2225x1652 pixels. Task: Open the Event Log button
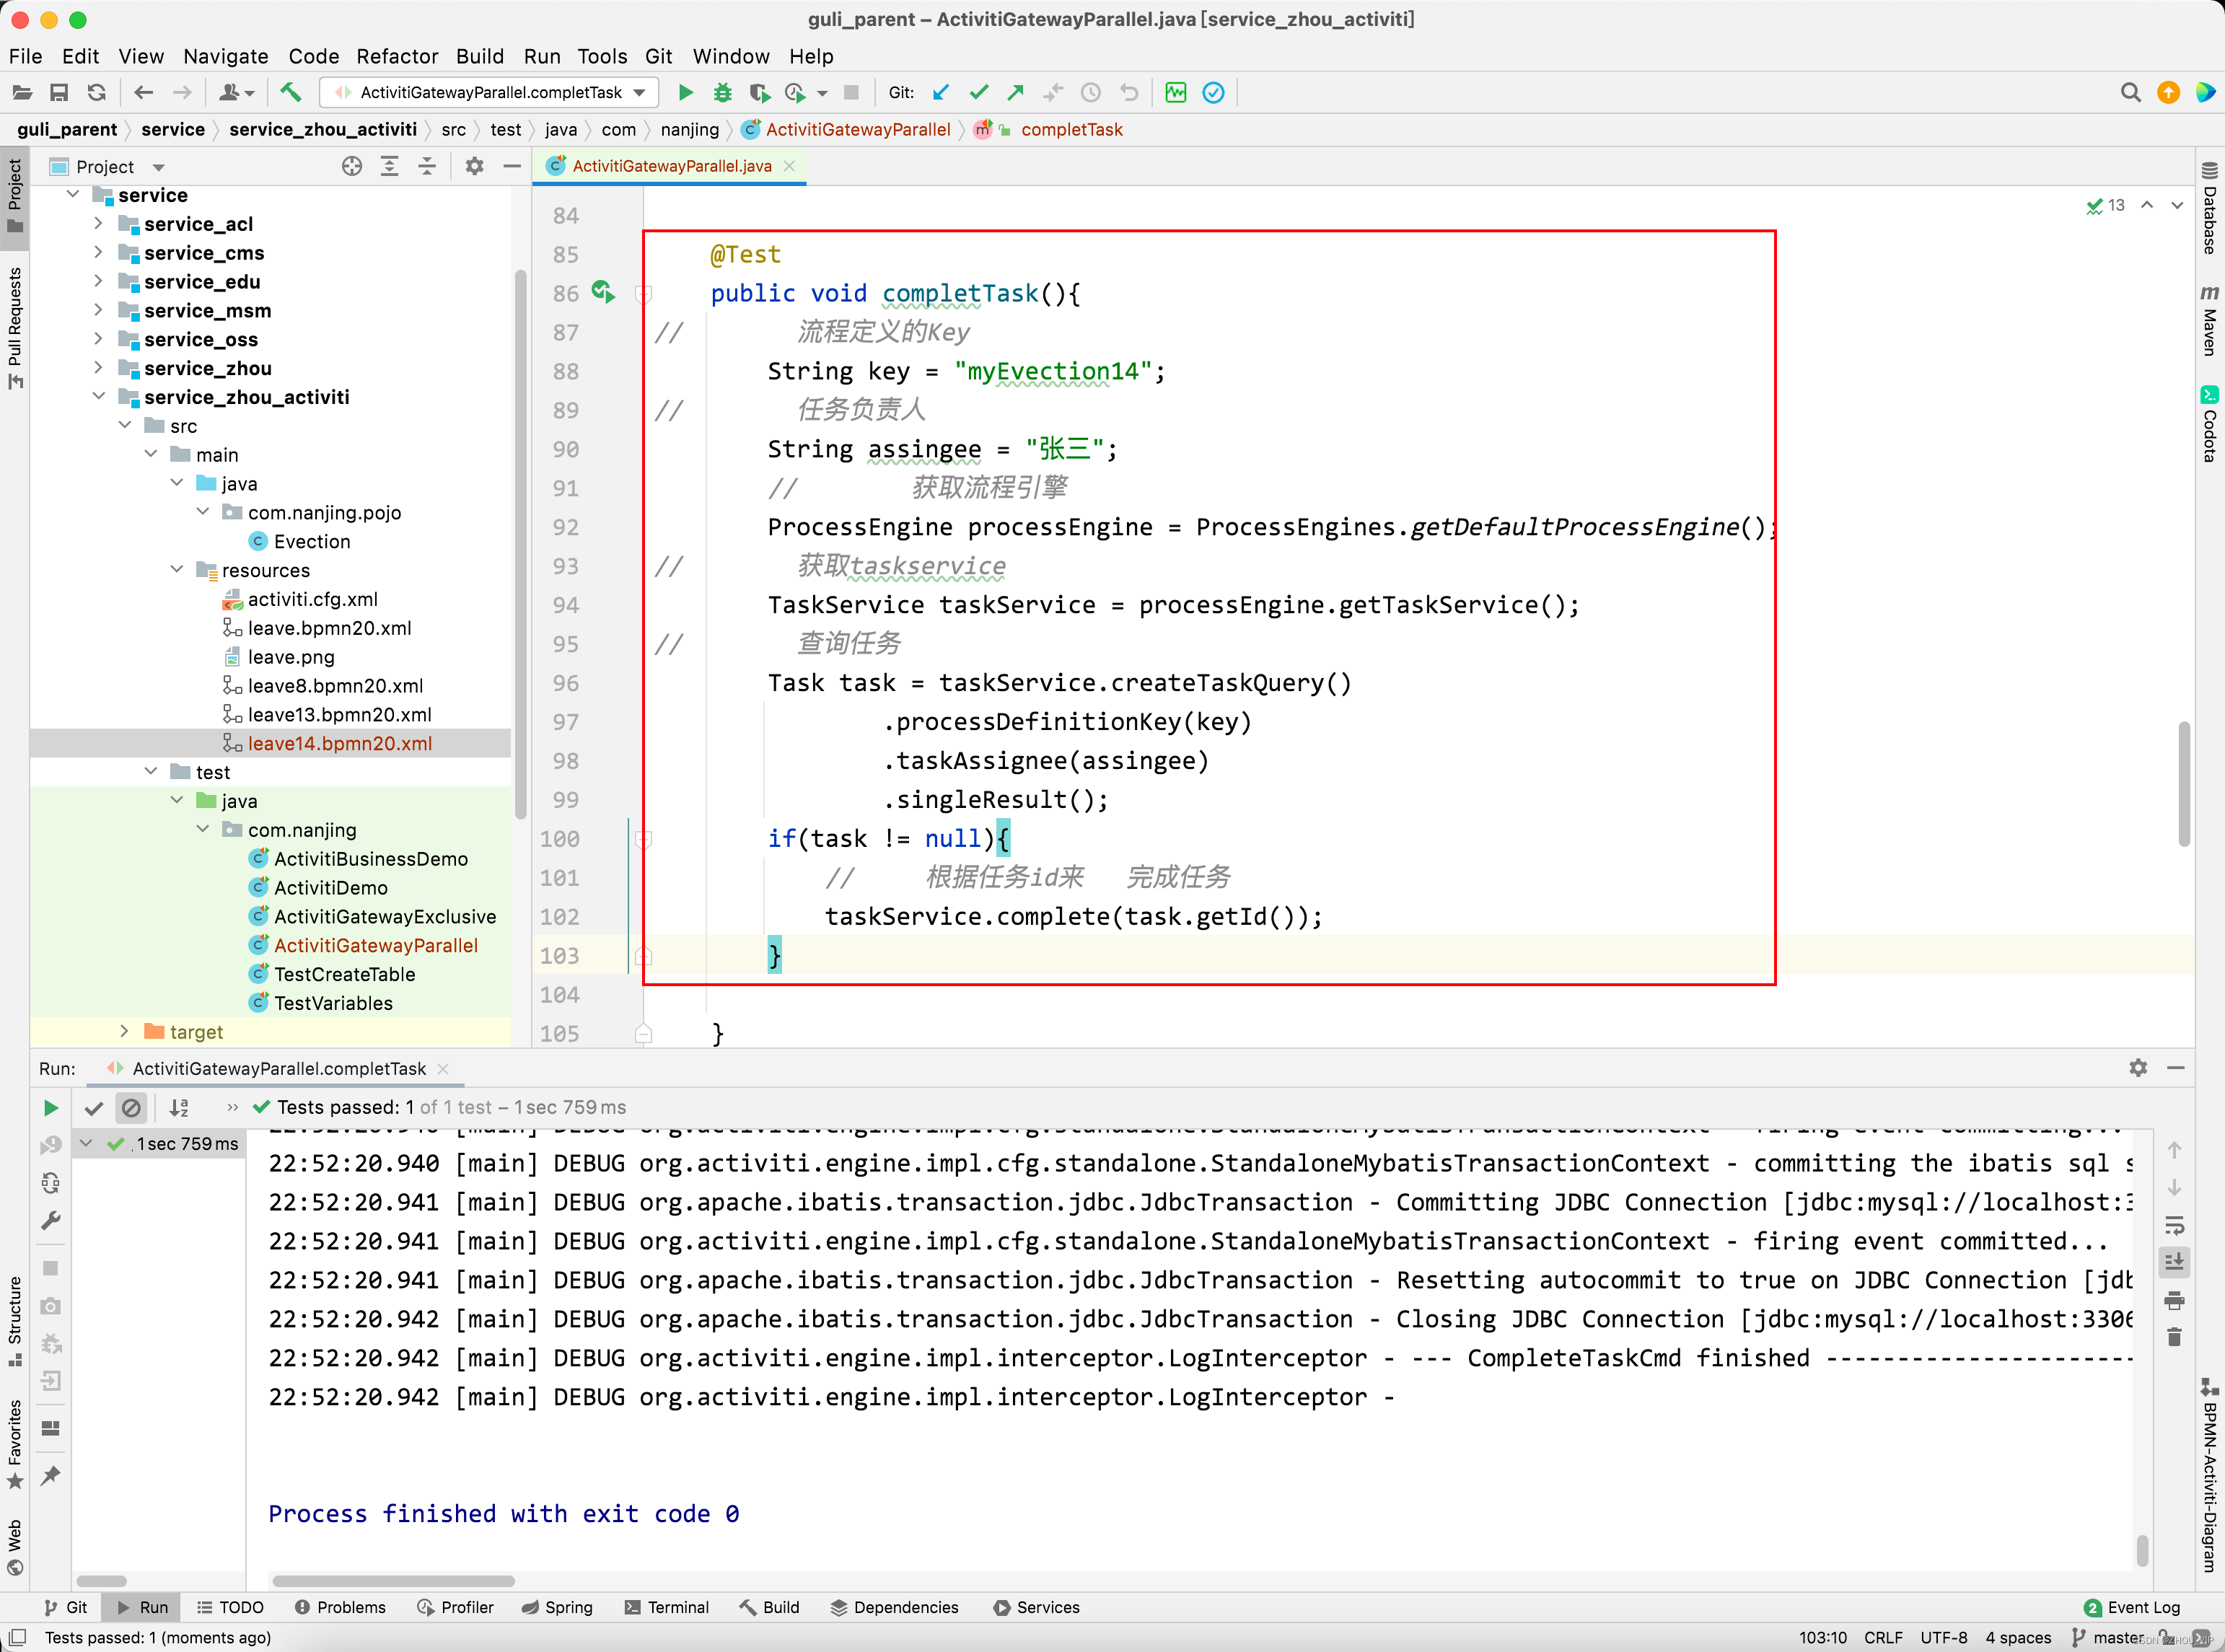2131,1607
